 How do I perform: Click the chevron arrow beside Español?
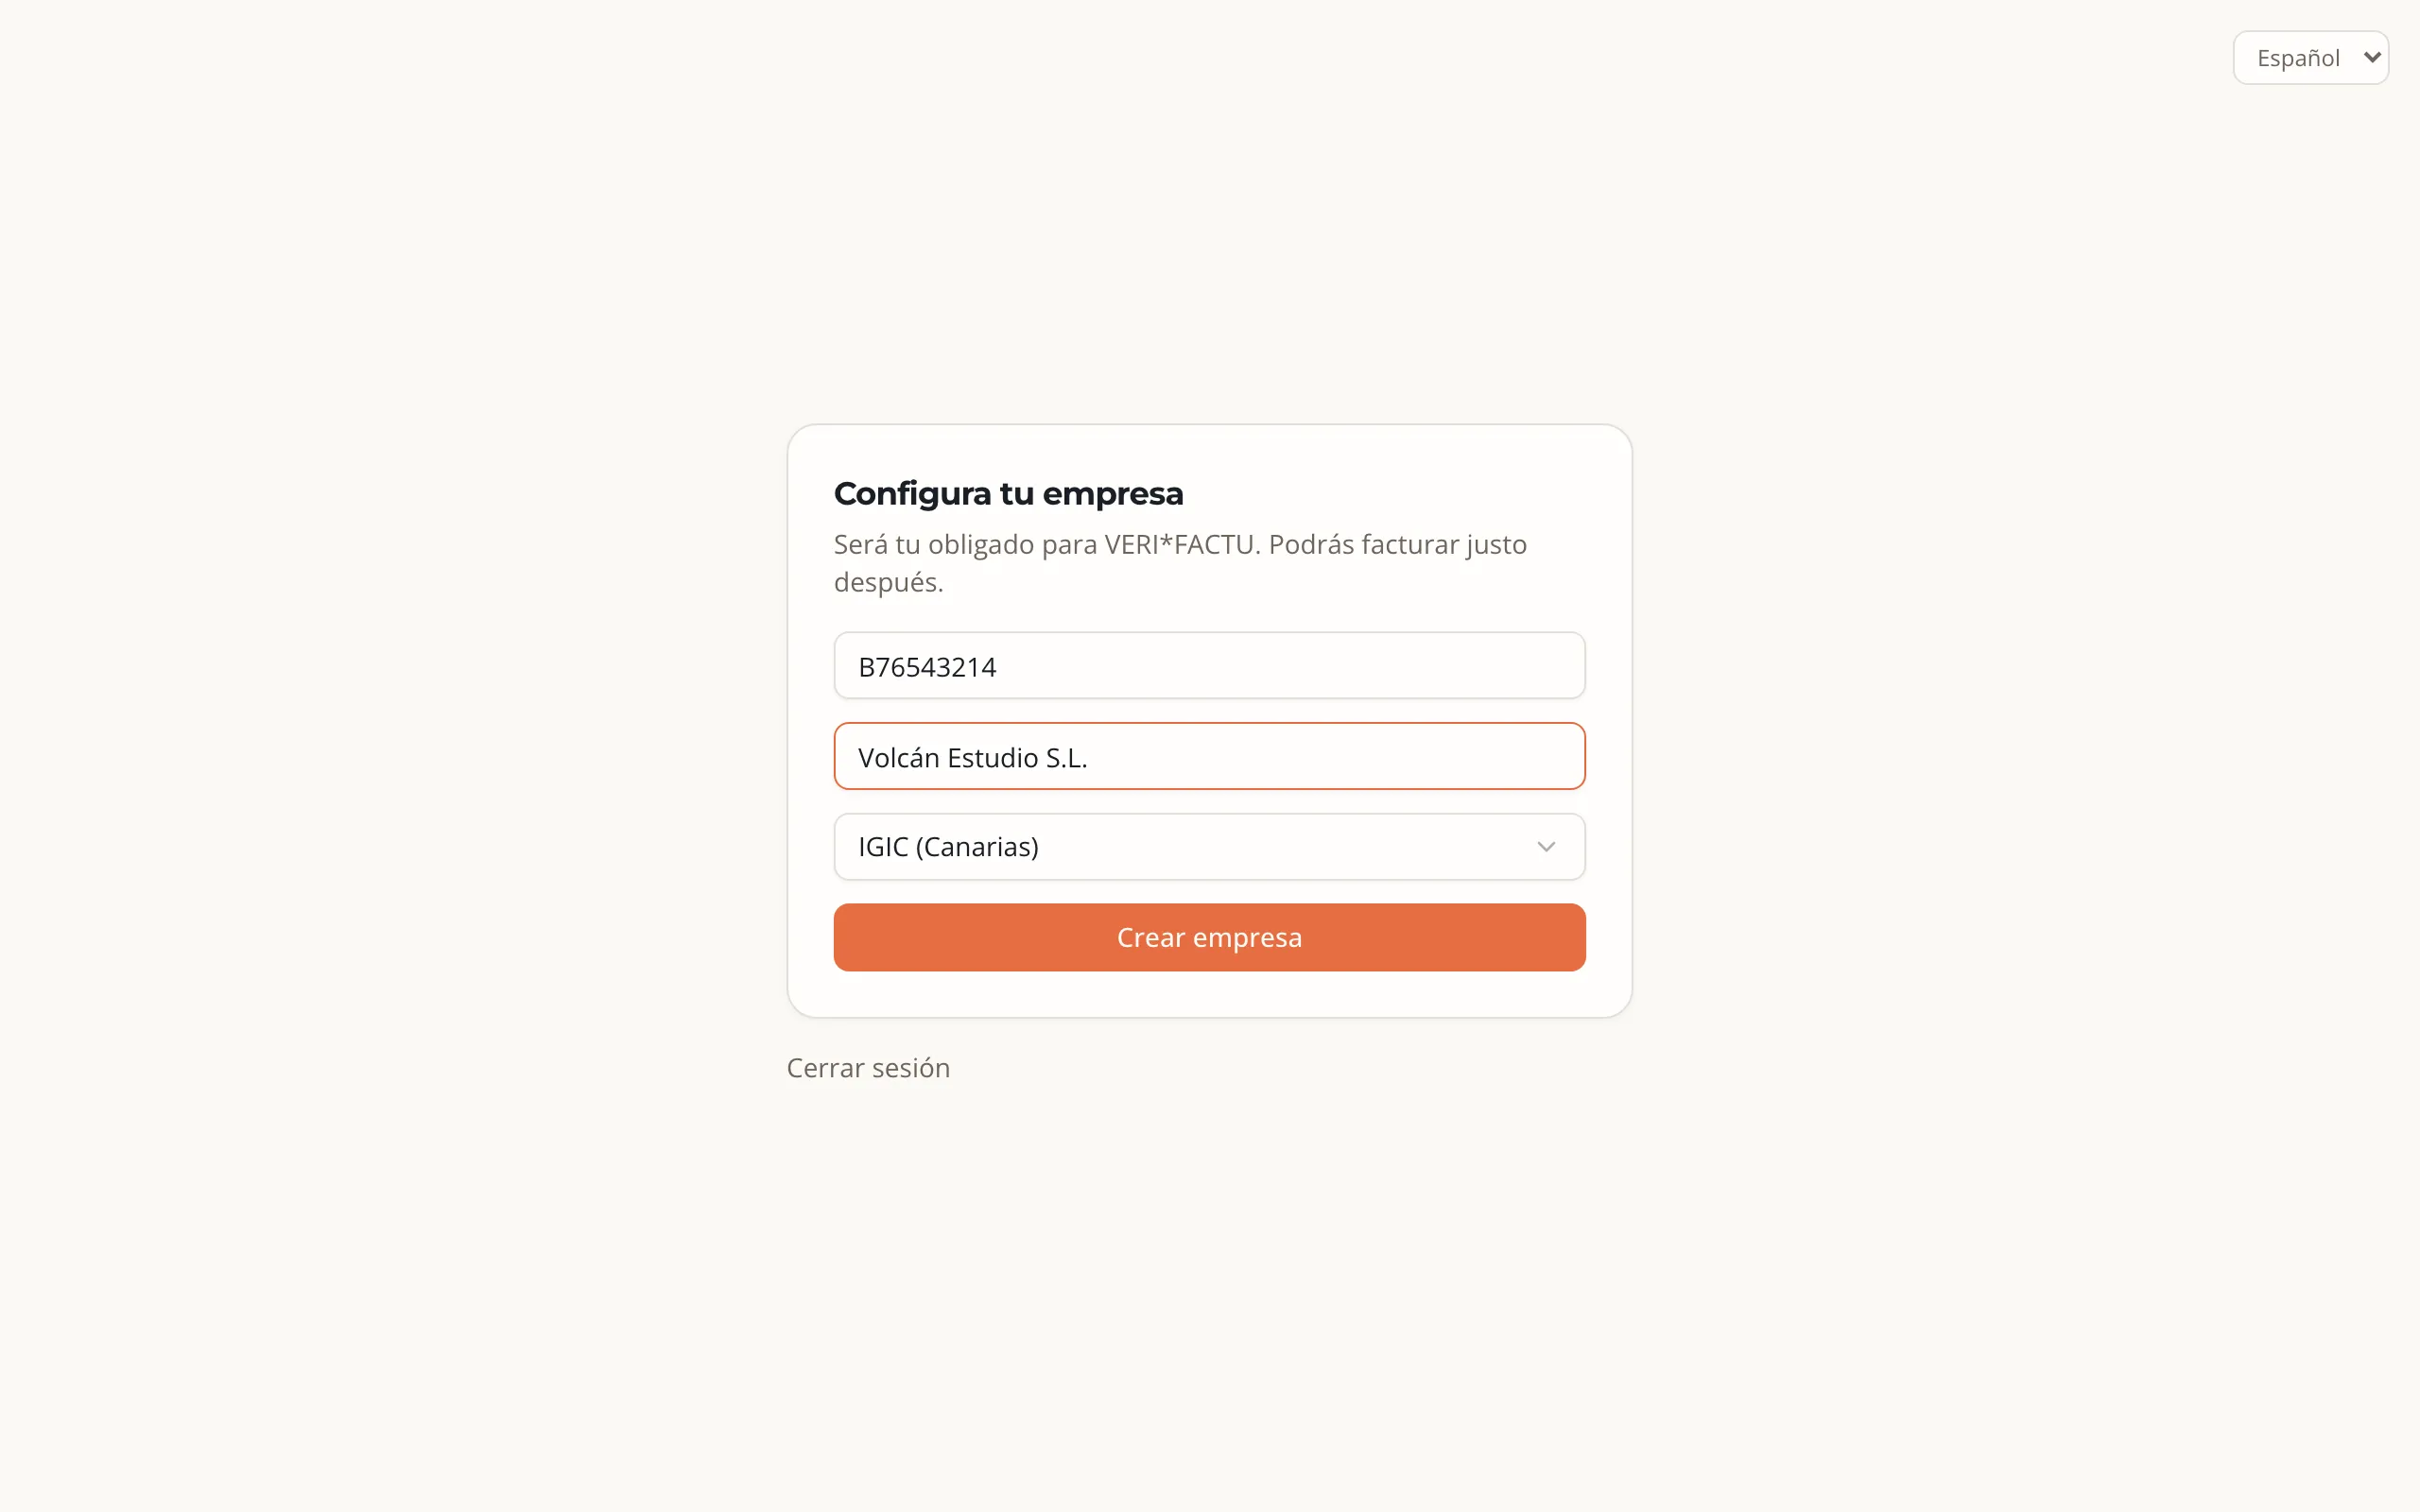[2371, 57]
